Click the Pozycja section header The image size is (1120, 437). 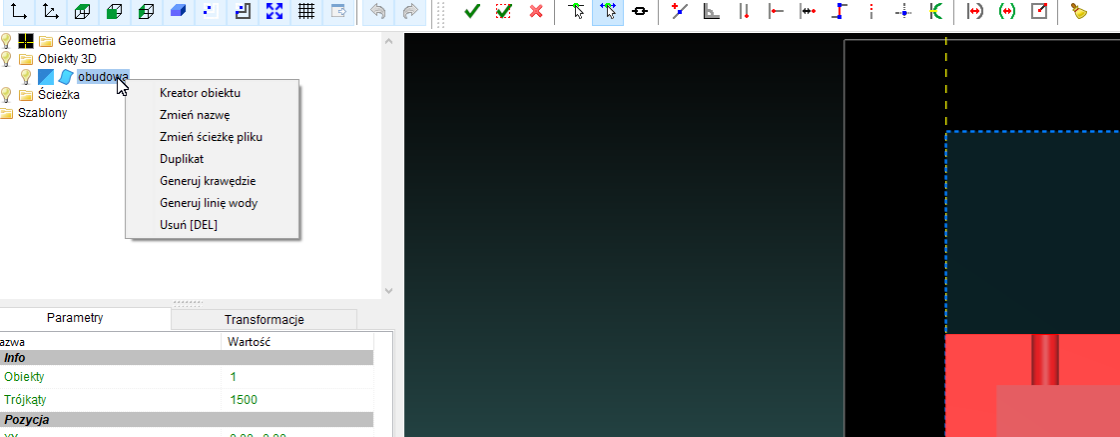click(x=186, y=419)
